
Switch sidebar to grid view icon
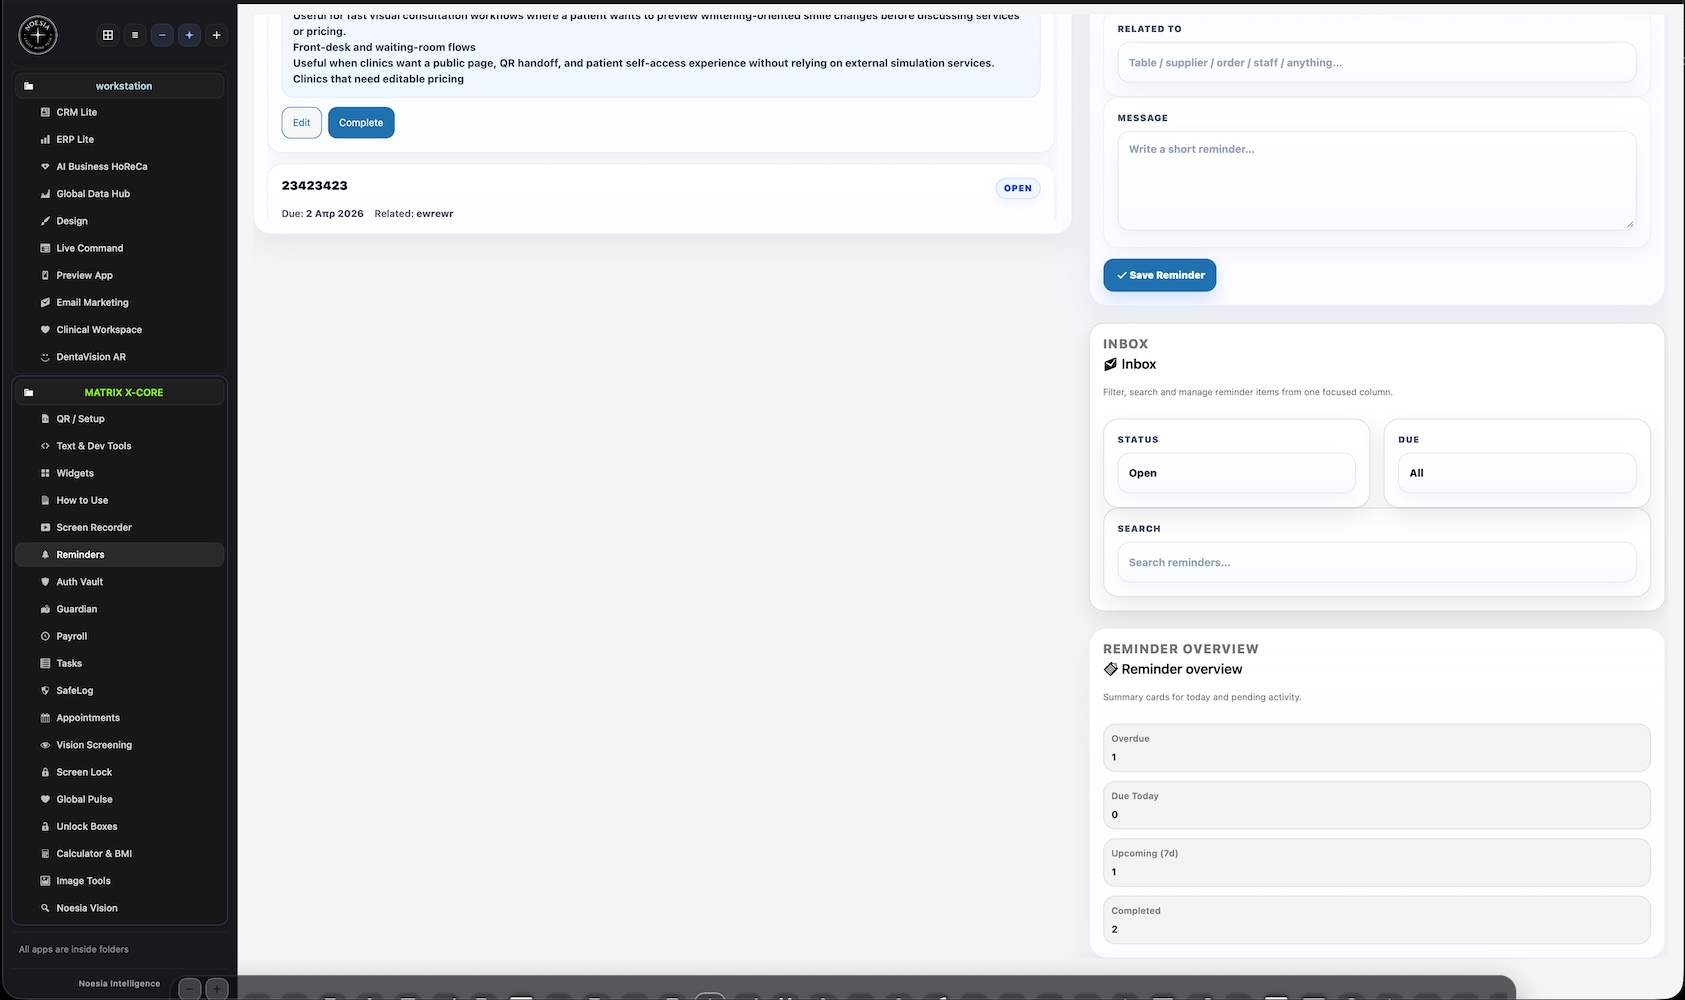tap(108, 35)
